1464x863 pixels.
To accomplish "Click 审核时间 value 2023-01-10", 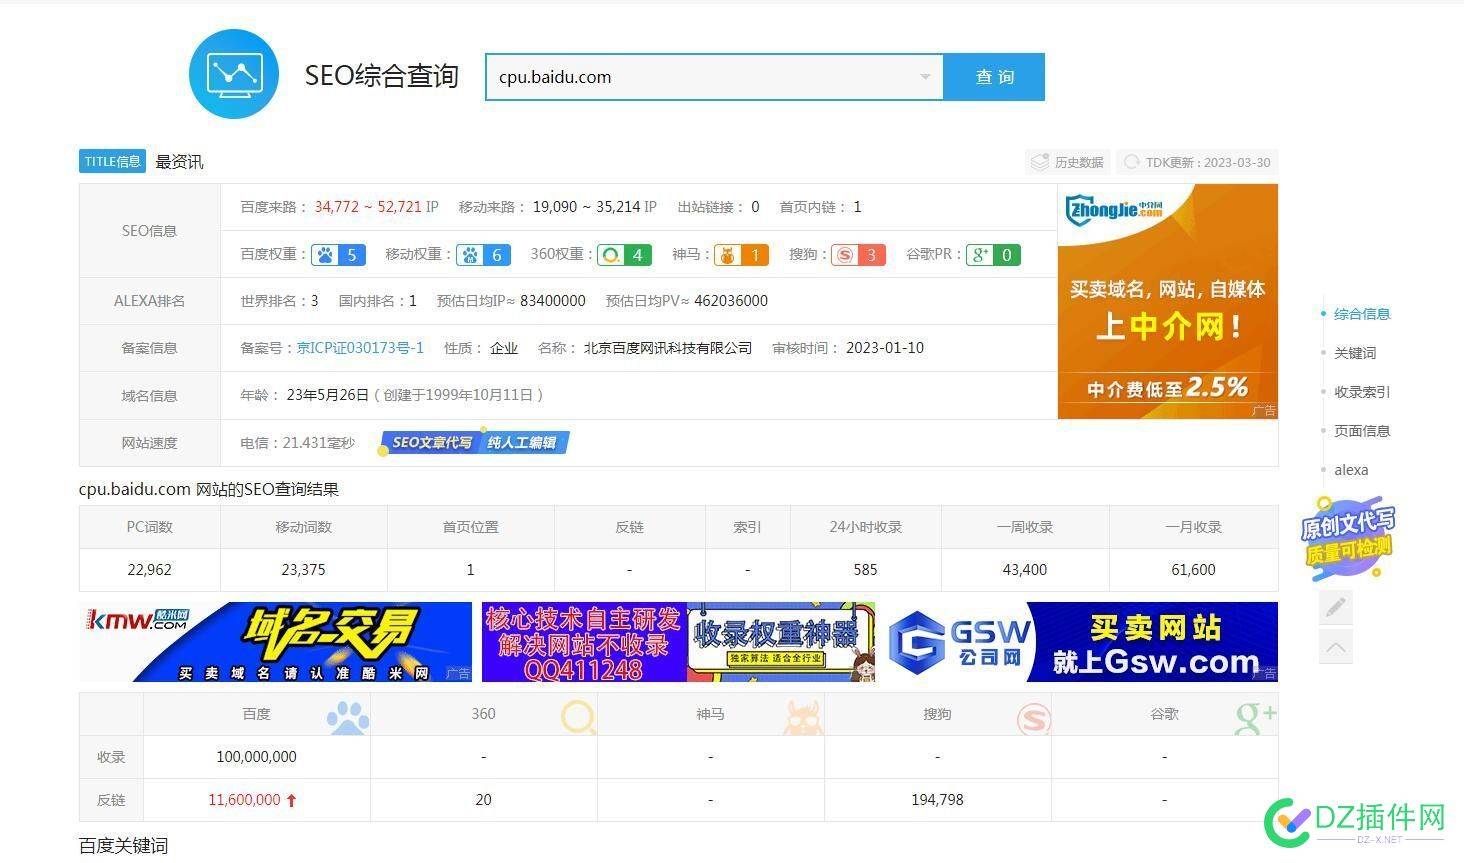I will (x=885, y=348).
